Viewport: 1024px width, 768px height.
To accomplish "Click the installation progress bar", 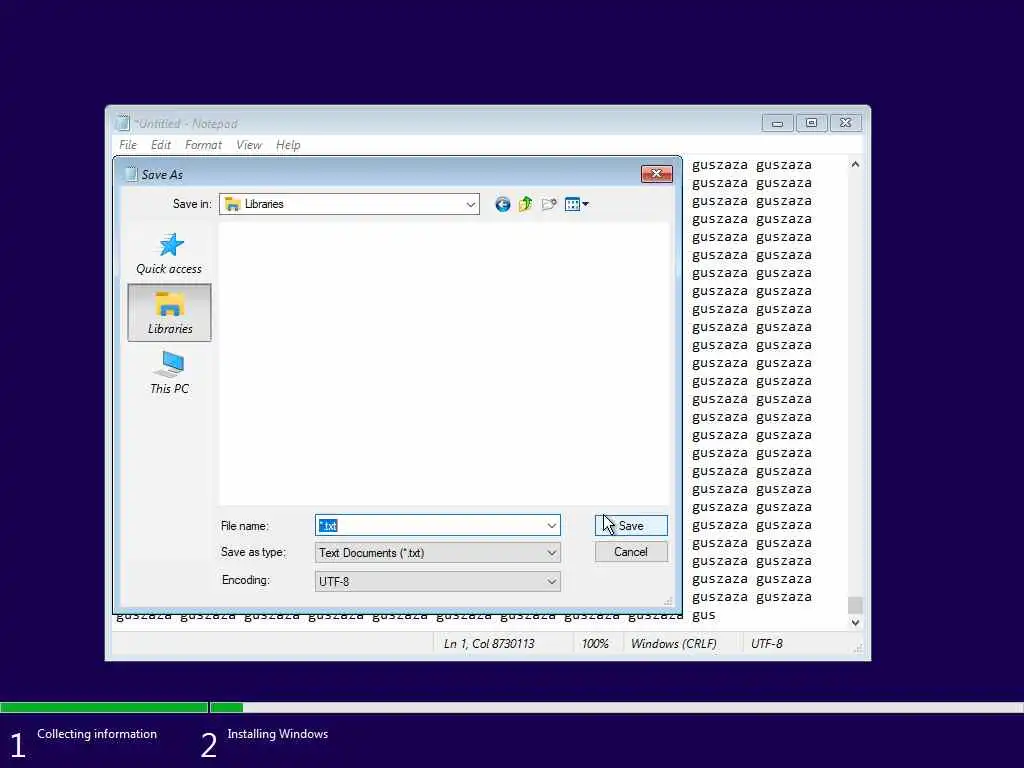I will (x=512, y=707).
